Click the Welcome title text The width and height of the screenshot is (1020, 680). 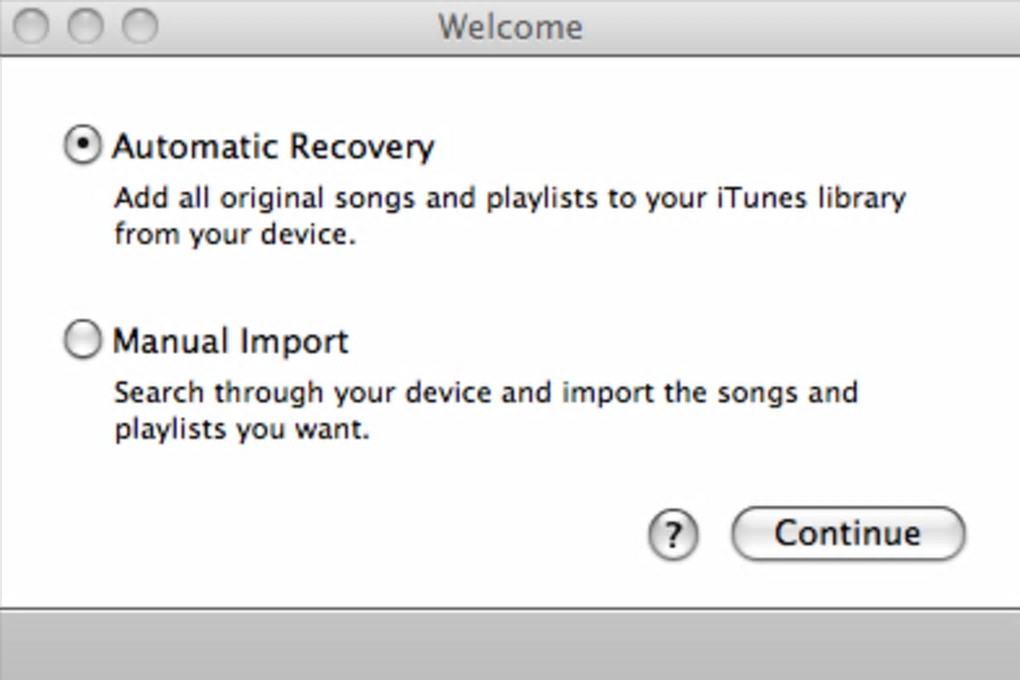[510, 27]
